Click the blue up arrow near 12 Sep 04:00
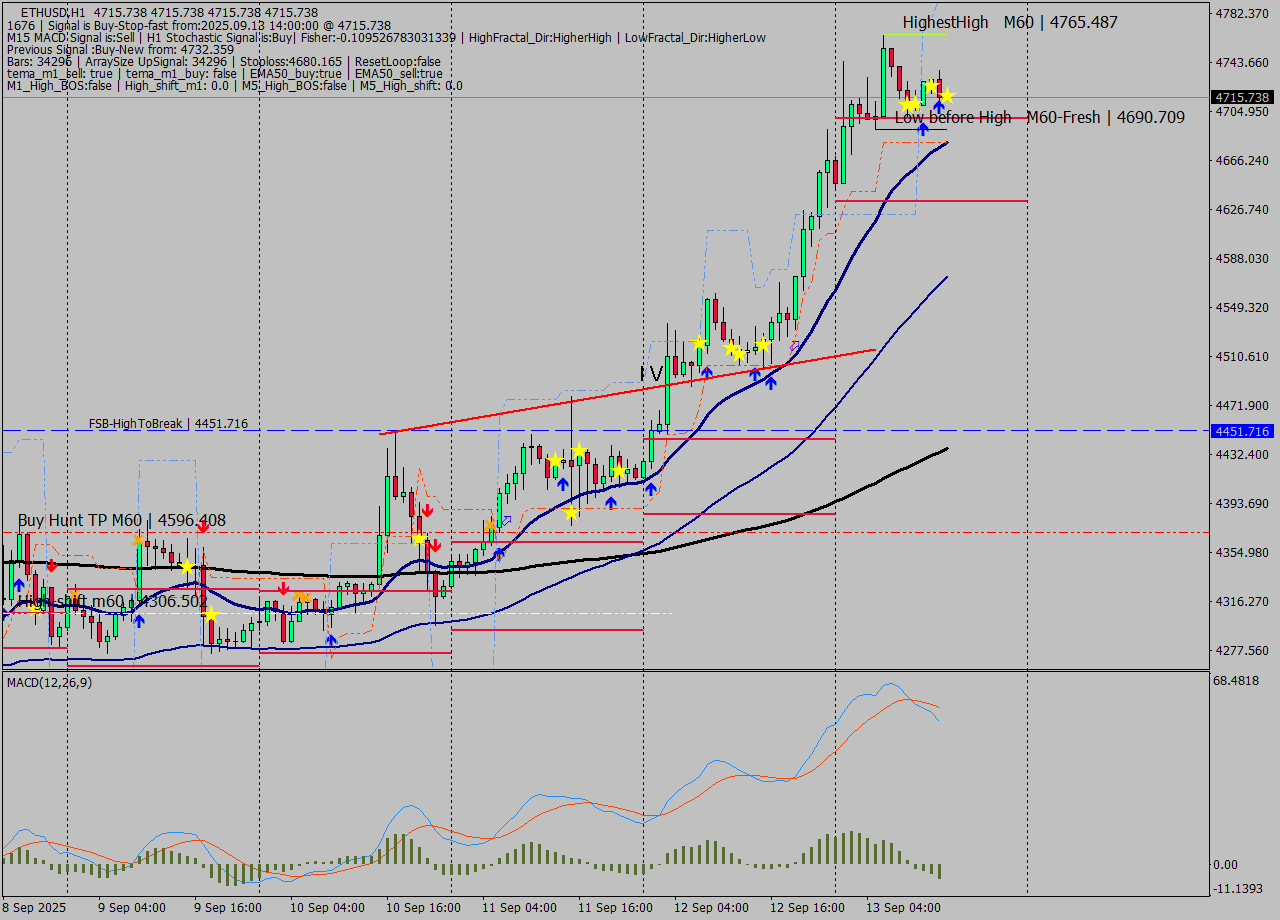 click(x=707, y=372)
